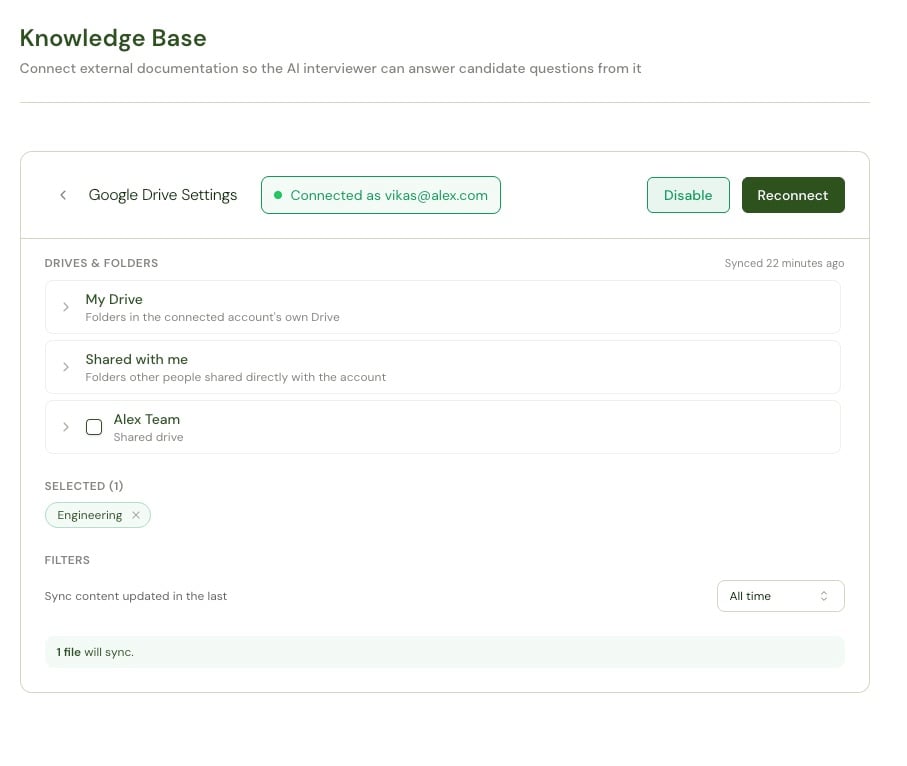Expand the My Drive row chevron
907x766 pixels.
pos(66,307)
